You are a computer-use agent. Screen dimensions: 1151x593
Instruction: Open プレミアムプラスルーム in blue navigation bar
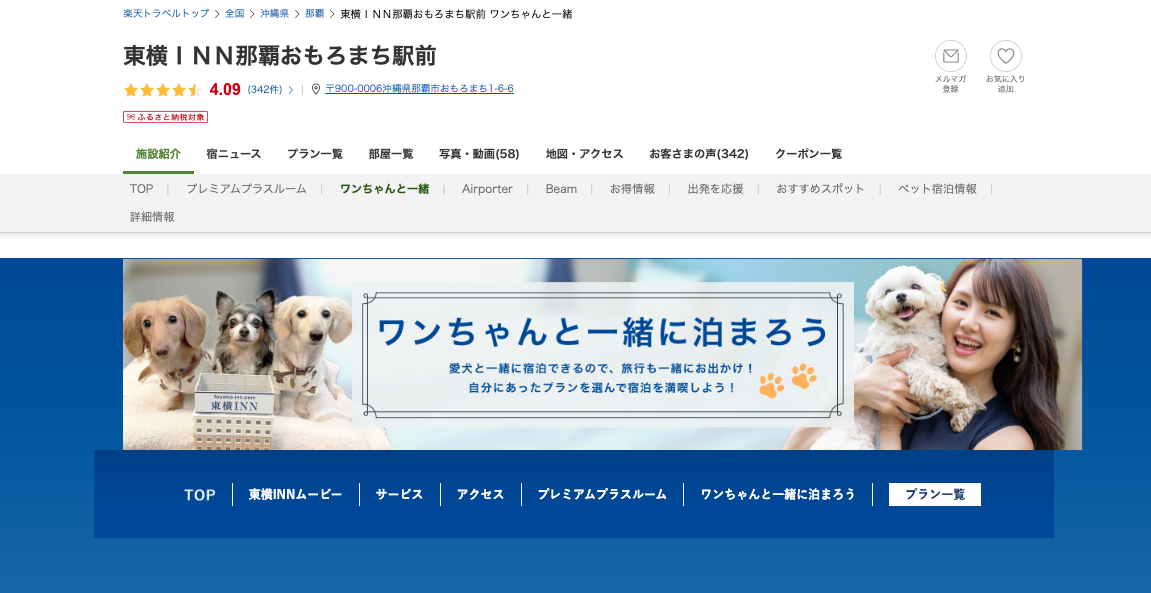(602, 495)
